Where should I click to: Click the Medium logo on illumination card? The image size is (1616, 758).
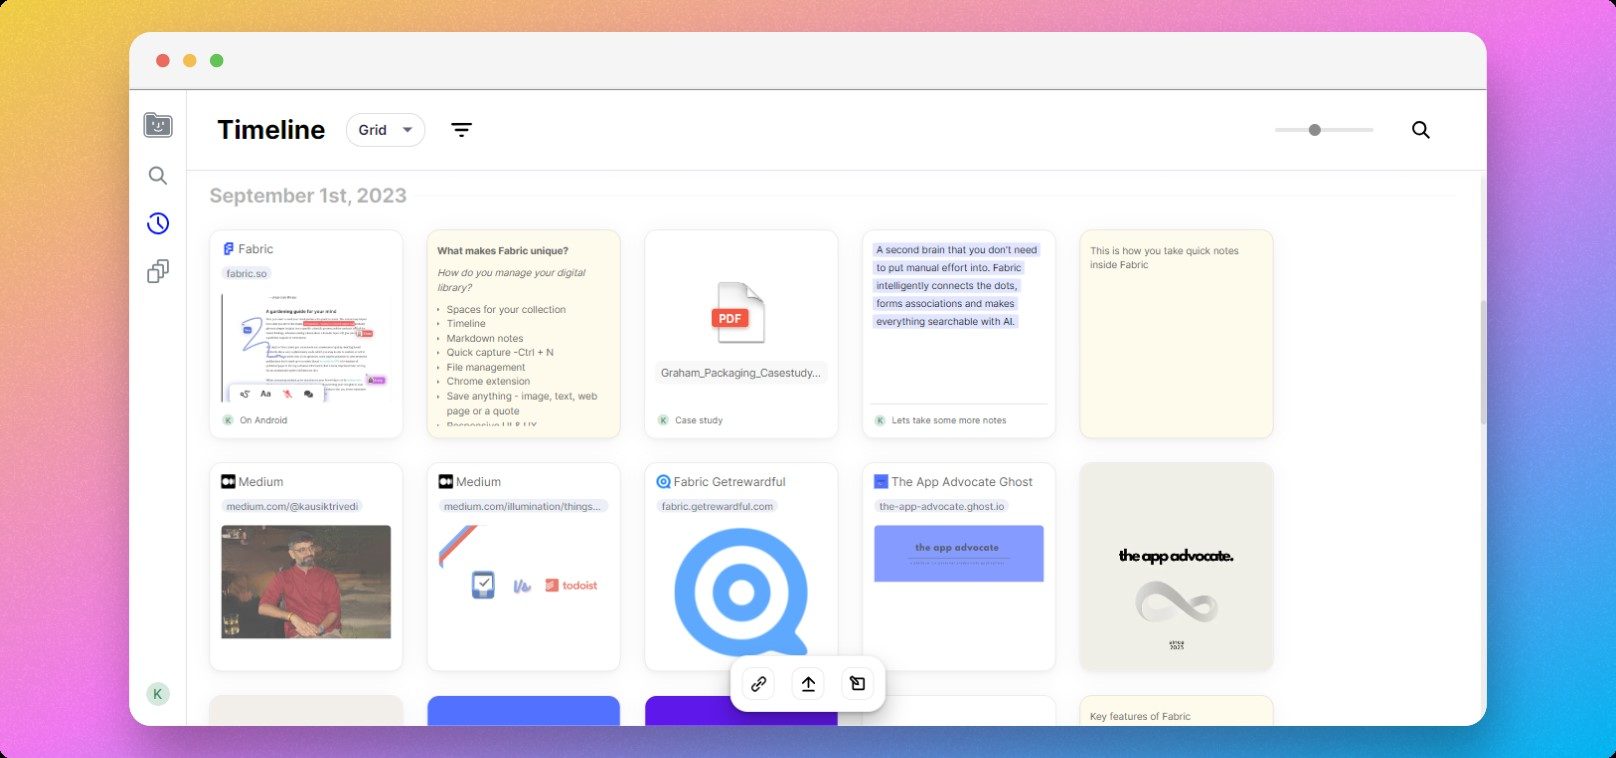pyautogui.click(x=446, y=482)
